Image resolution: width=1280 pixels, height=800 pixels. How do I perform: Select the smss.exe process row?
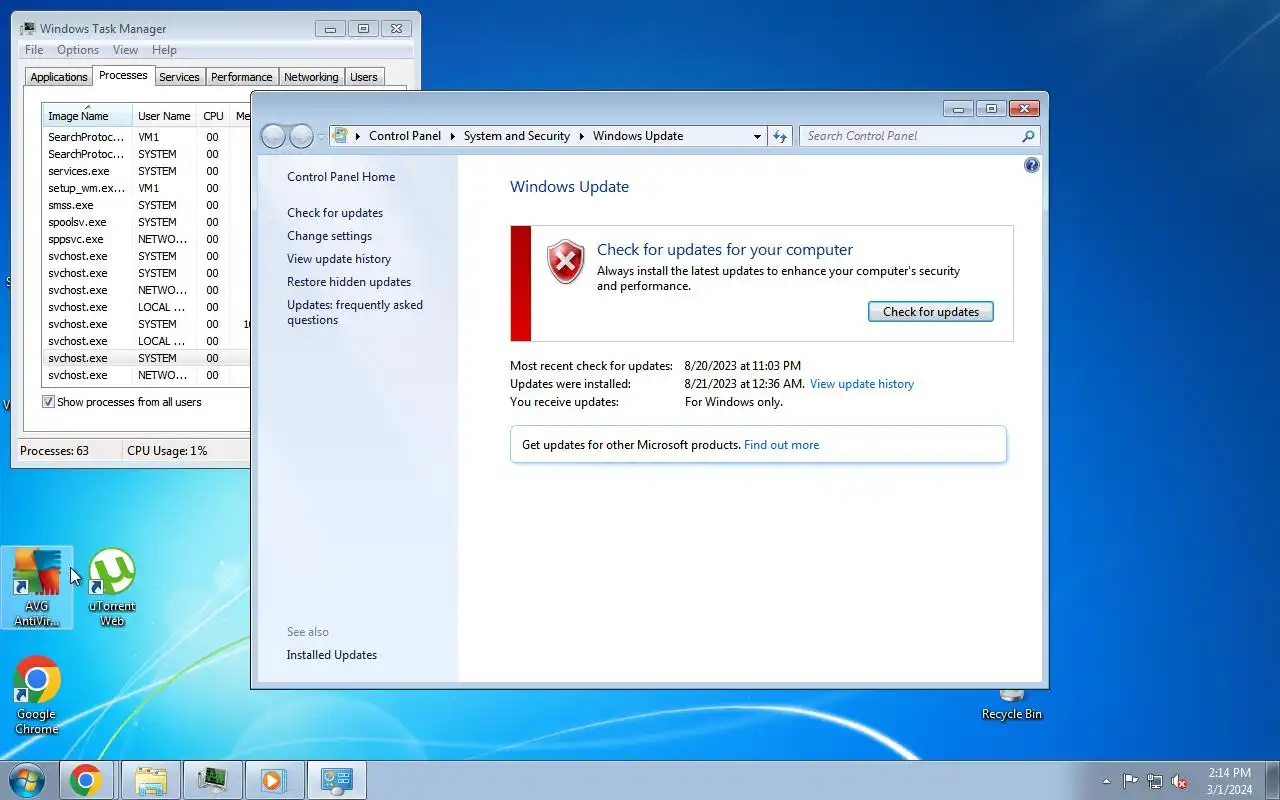(145, 205)
